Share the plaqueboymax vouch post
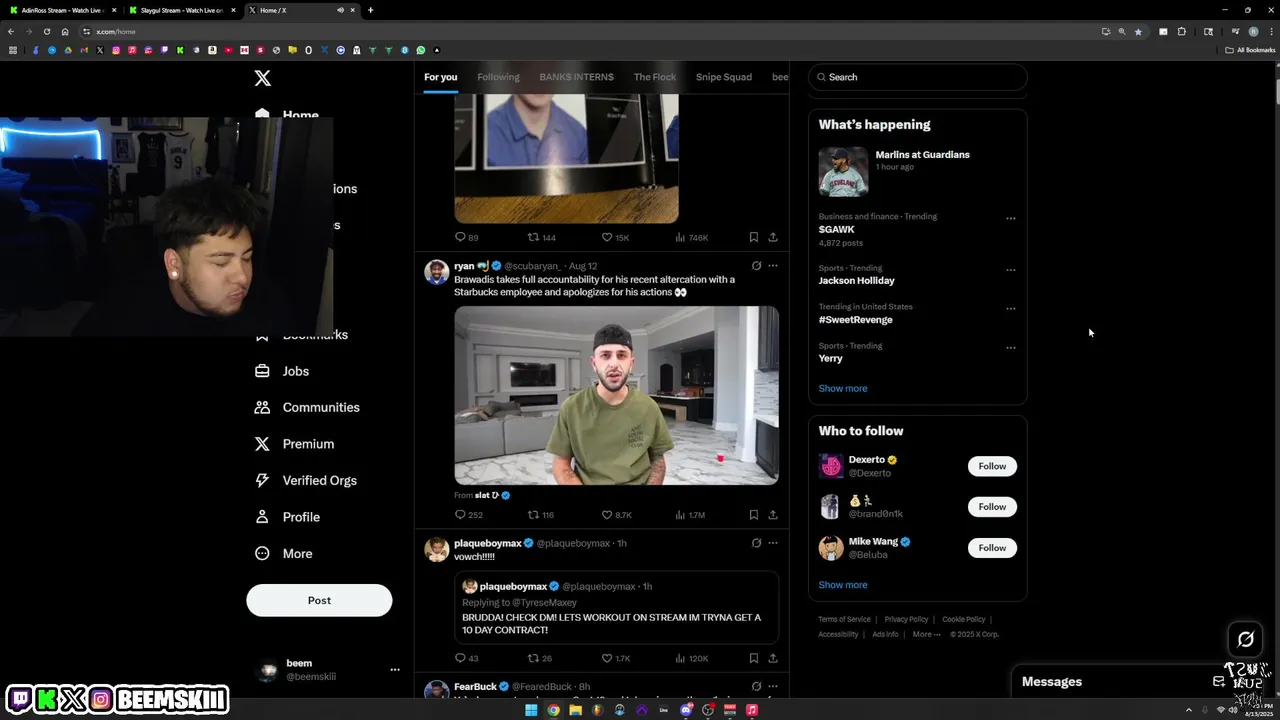The image size is (1280, 720). click(773, 658)
